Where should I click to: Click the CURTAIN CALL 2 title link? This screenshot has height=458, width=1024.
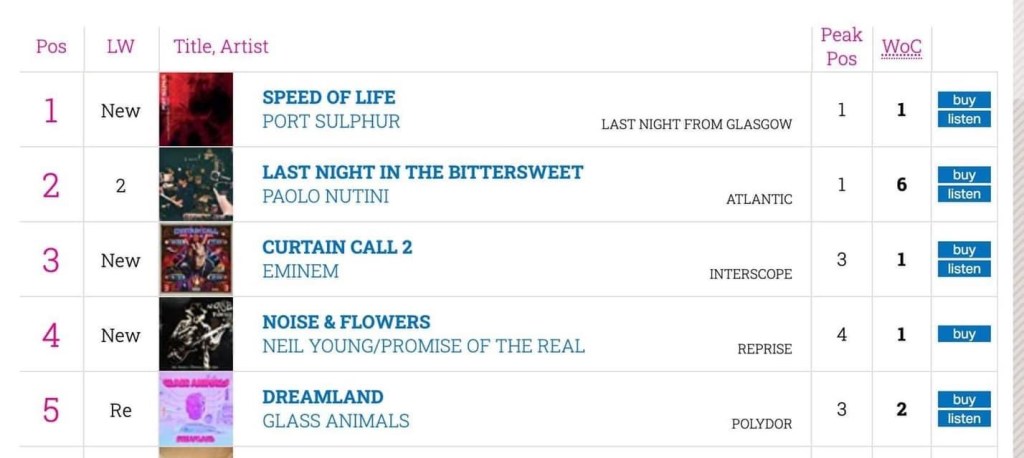point(337,247)
